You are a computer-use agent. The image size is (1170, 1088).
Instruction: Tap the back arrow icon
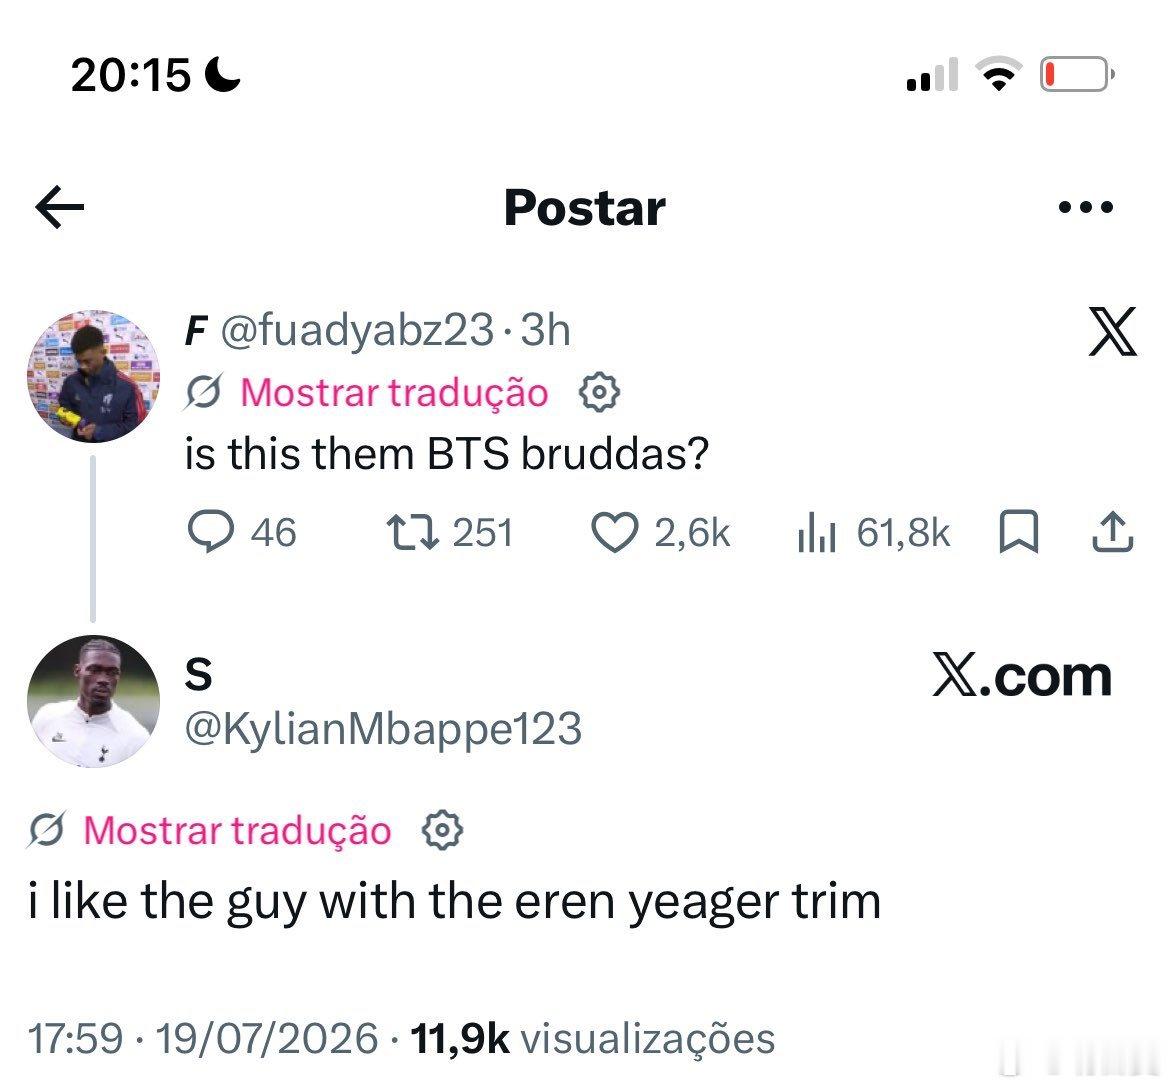tap(60, 207)
